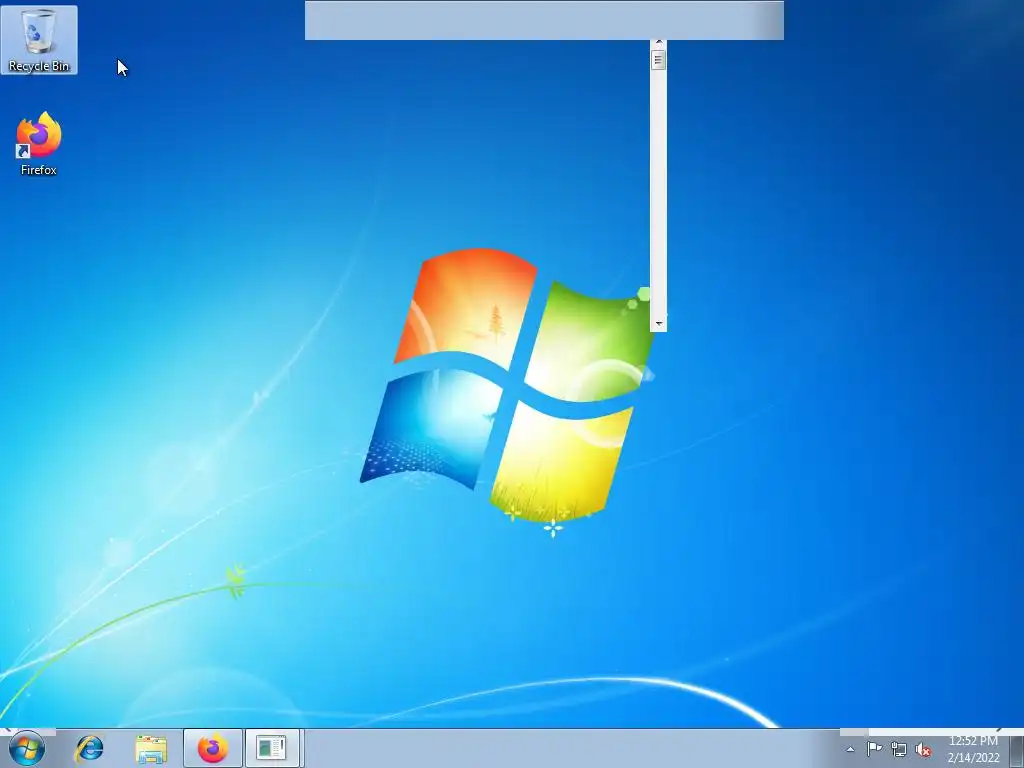Show hidden system tray icons
The width and height of the screenshot is (1024, 768).
point(850,749)
